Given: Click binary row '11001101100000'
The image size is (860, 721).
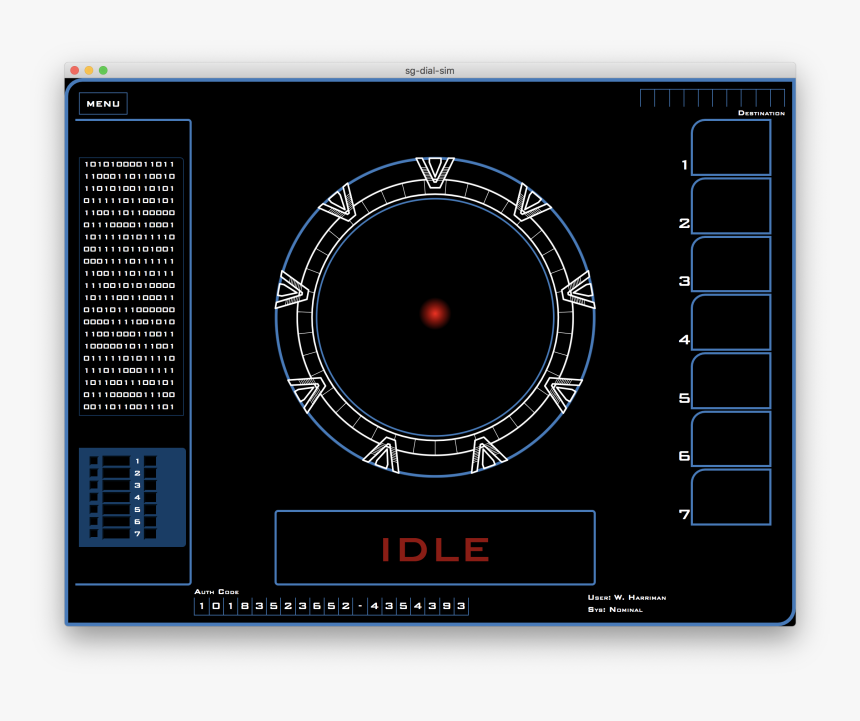Looking at the screenshot, I should pyautogui.click(x=129, y=212).
